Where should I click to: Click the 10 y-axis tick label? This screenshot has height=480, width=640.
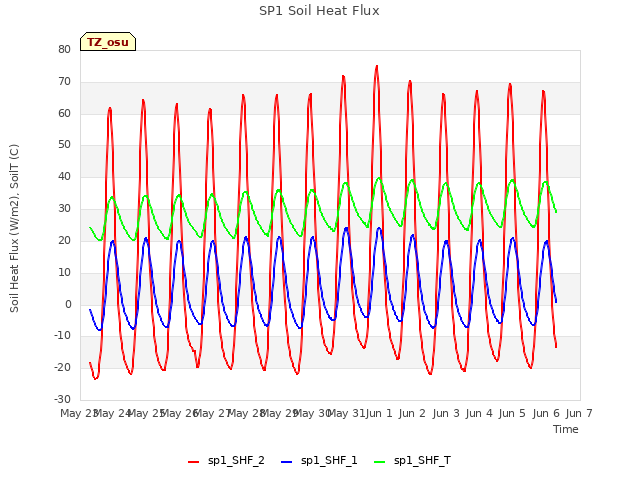coord(64,272)
